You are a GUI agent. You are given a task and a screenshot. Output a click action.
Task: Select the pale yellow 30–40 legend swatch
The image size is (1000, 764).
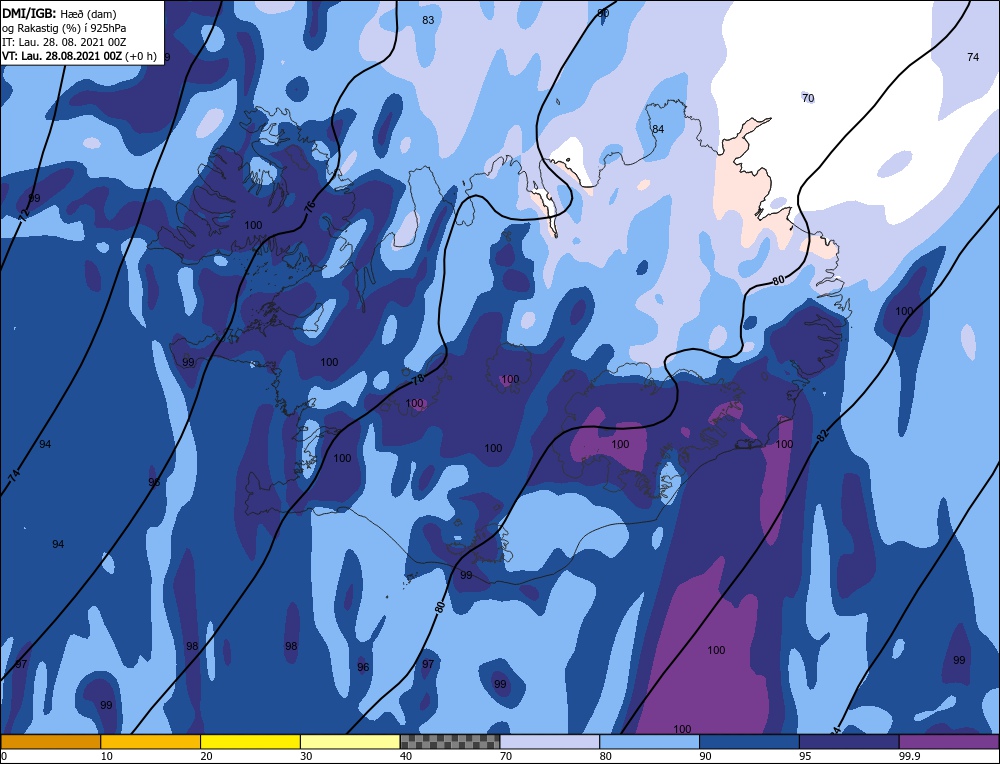point(350,741)
